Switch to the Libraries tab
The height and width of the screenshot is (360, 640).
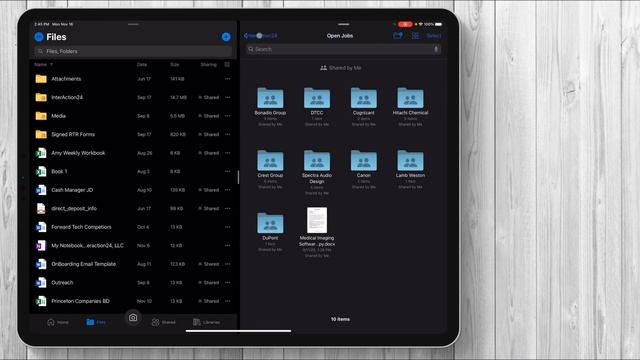[207, 322]
